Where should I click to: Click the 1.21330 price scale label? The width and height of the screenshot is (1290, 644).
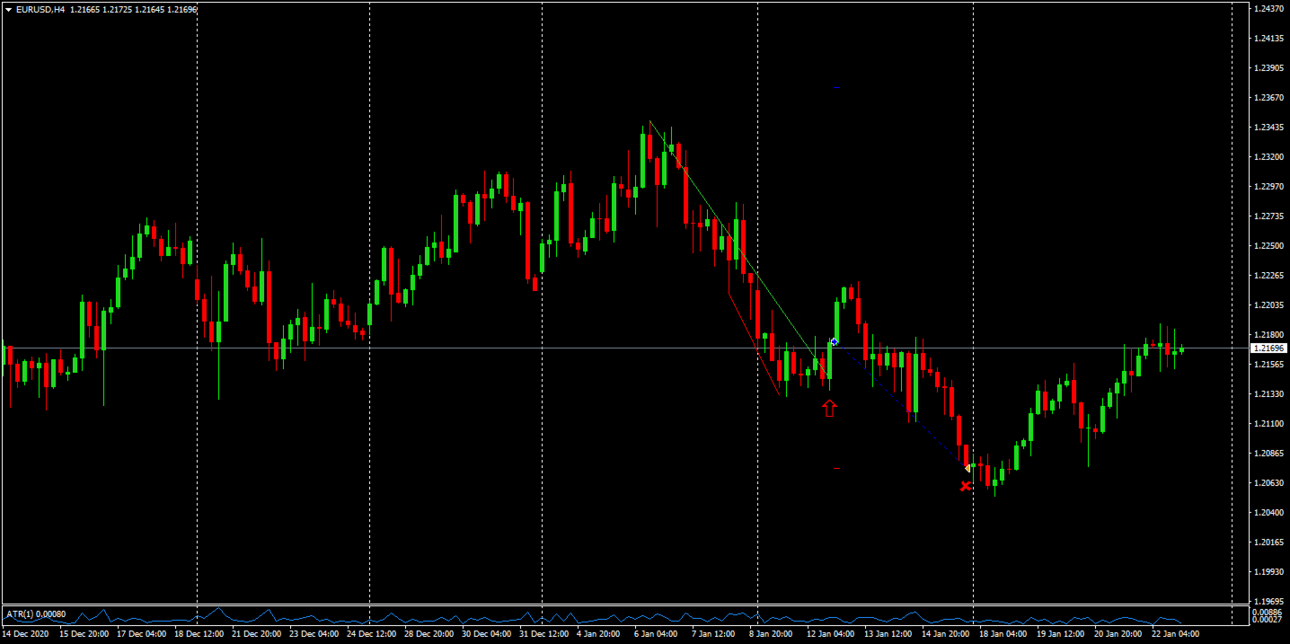pos(1267,394)
